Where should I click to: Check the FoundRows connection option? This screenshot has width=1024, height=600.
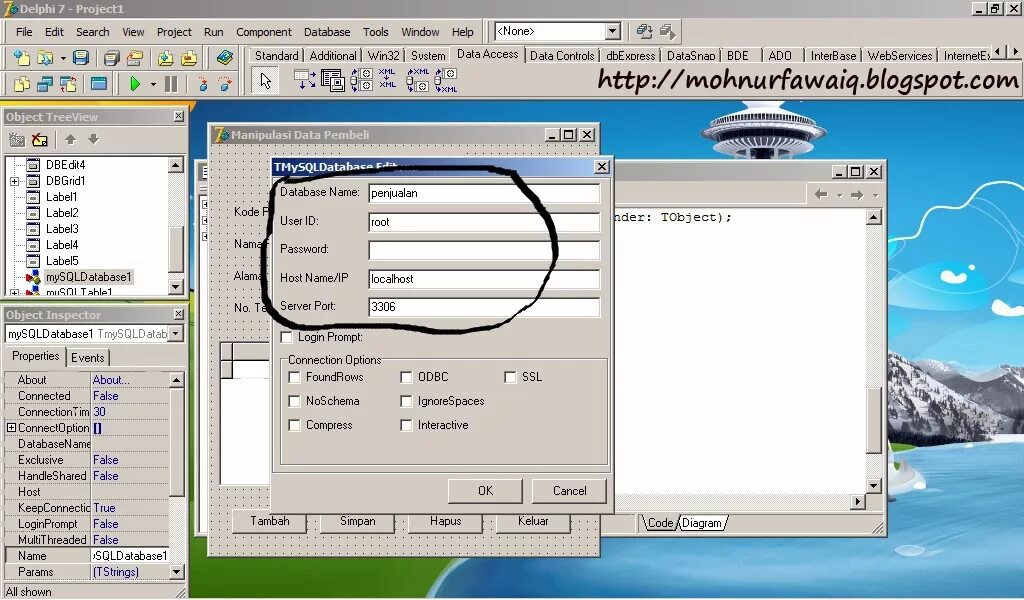coord(295,377)
